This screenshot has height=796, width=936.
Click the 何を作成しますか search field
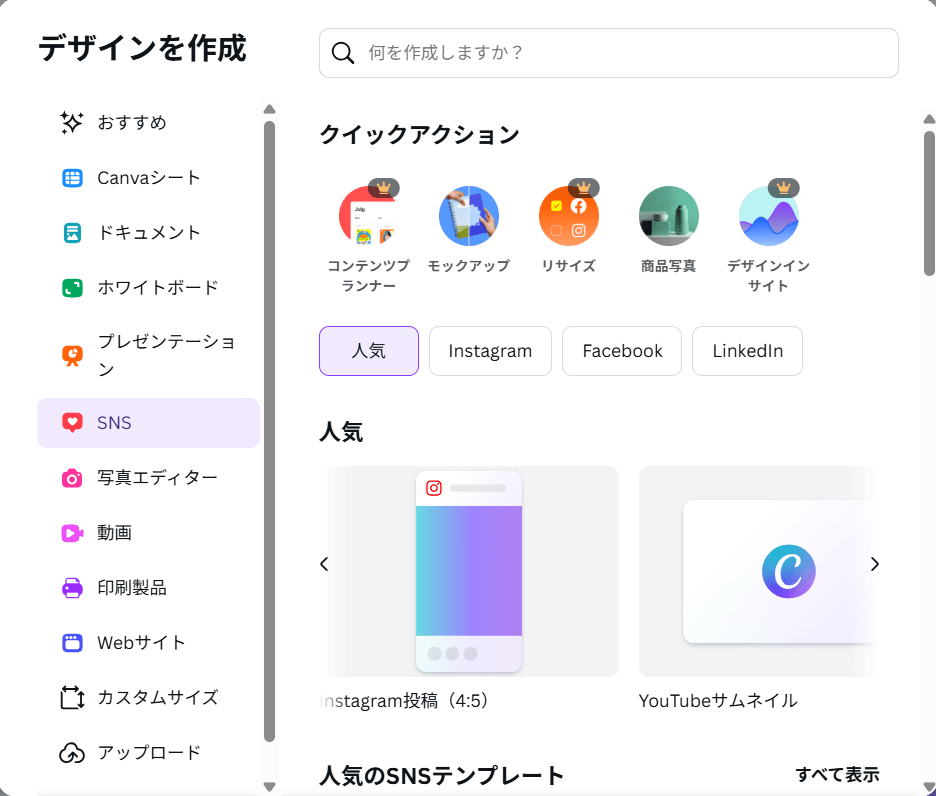609,53
